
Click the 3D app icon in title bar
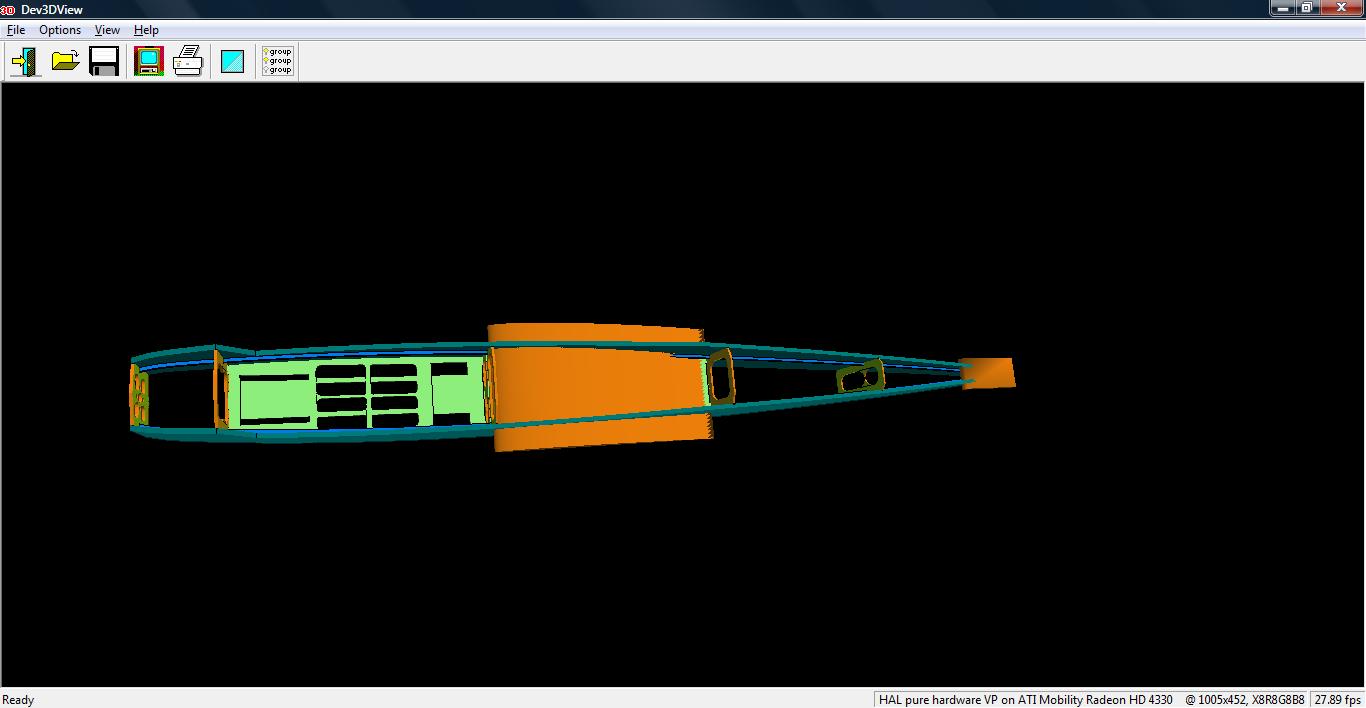[9, 9]
